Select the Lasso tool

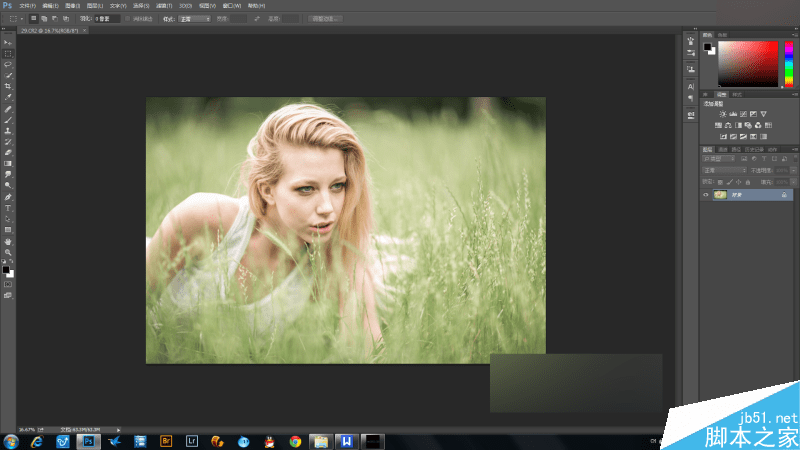[x=8, y=64]
